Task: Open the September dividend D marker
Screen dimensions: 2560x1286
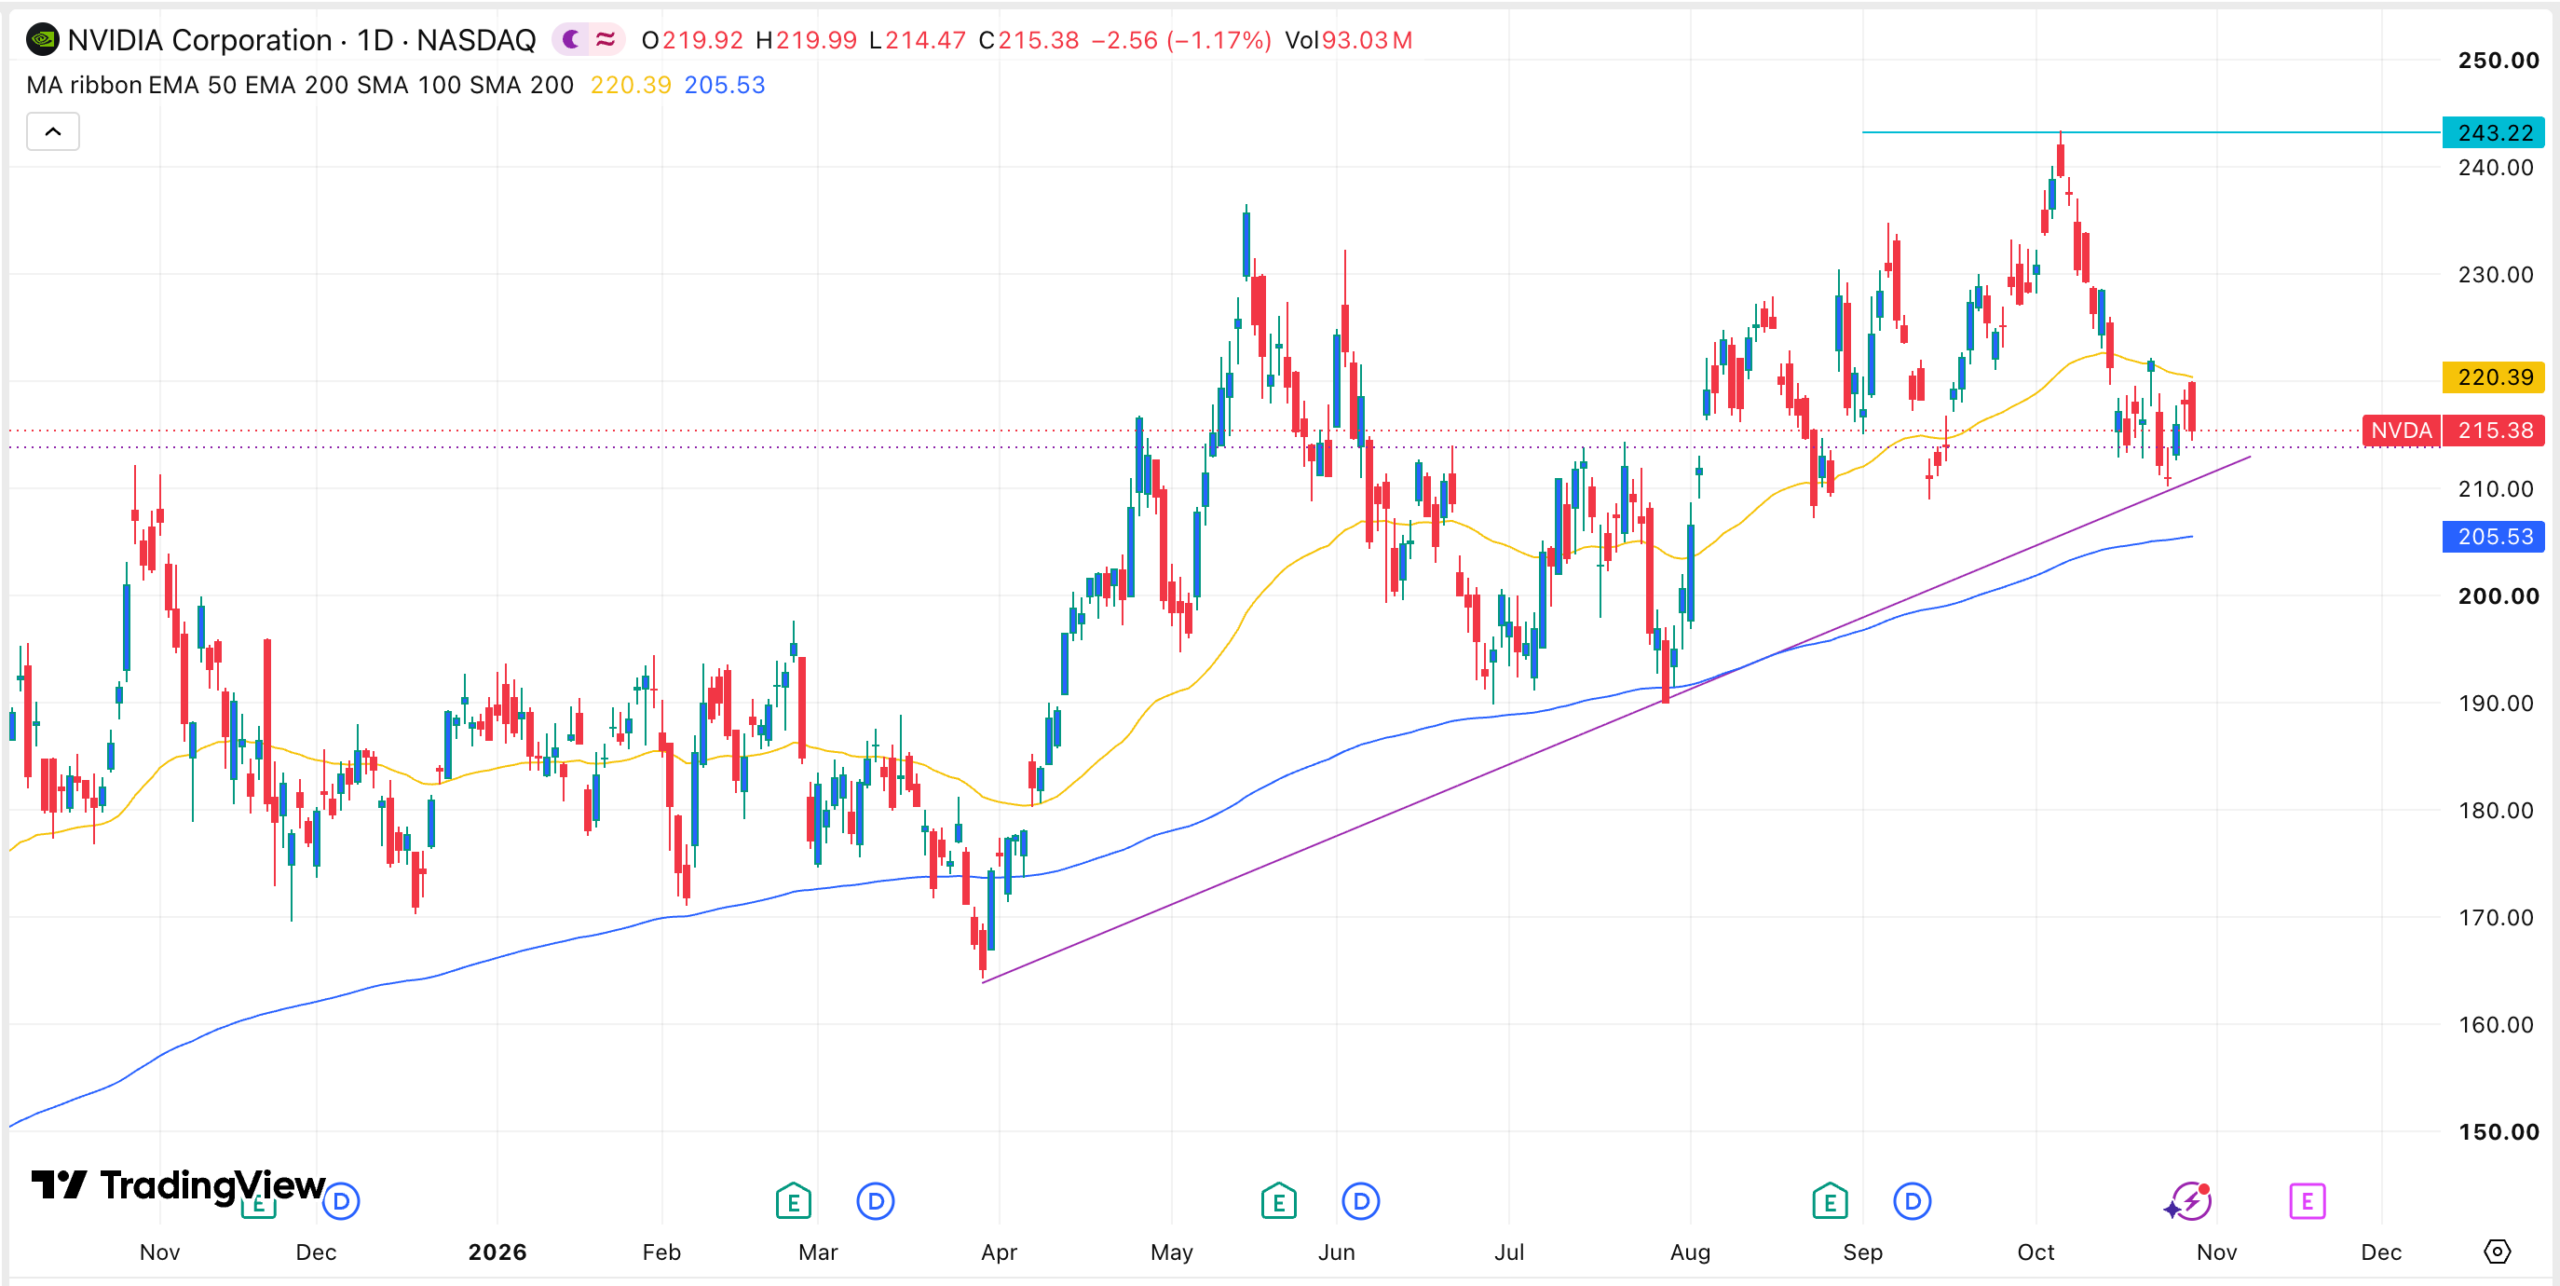Action: pos(1913,1201)
